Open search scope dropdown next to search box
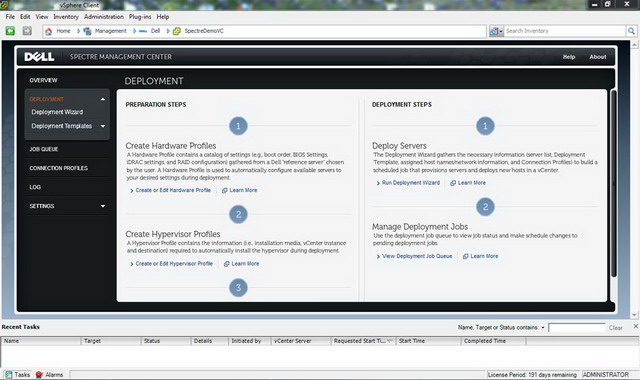Screen dimensions: 640x380 [x=496, y=31]
